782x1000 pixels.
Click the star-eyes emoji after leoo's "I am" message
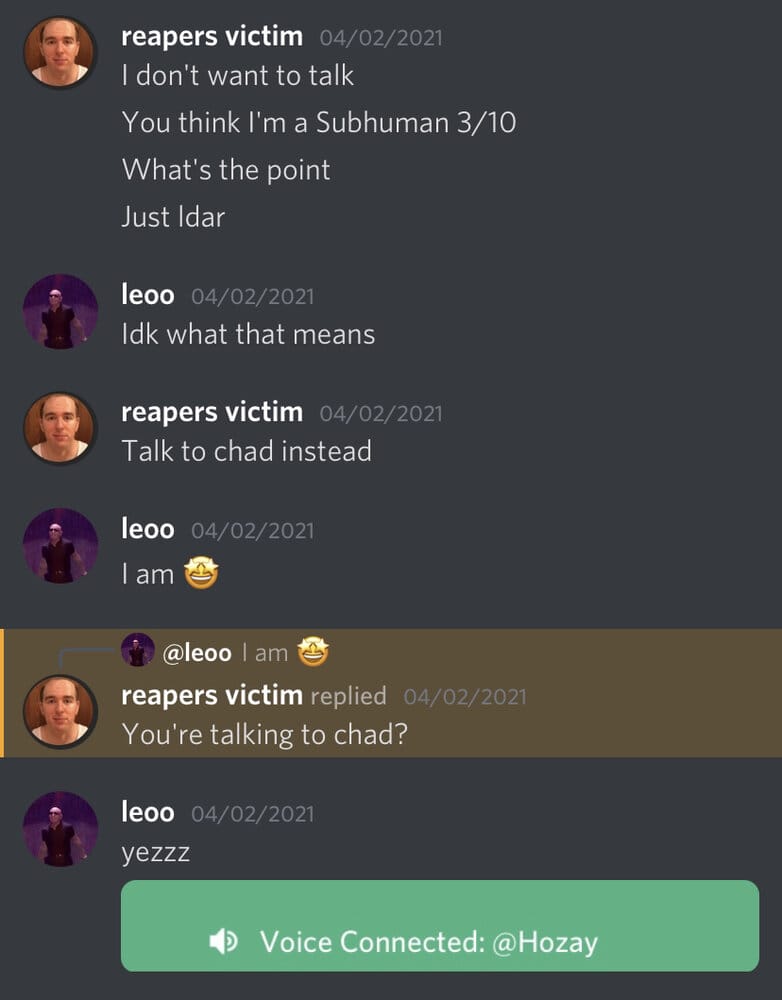point(202,573)
